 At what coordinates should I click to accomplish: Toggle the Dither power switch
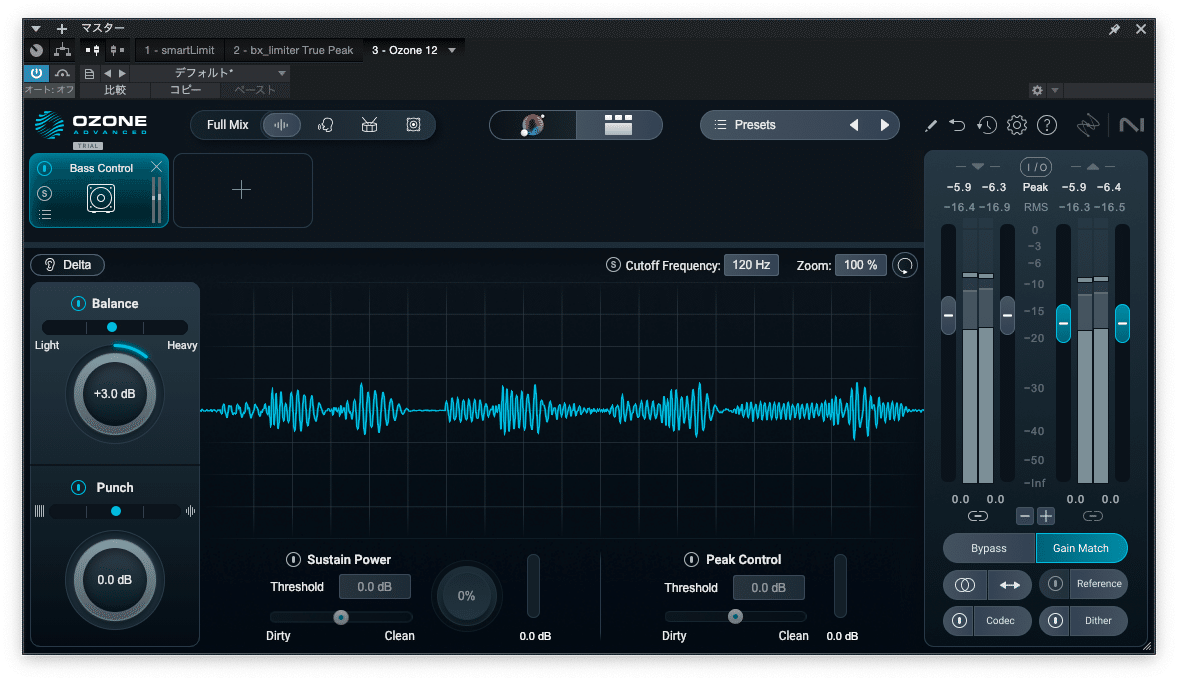[x=1054, y=621]
